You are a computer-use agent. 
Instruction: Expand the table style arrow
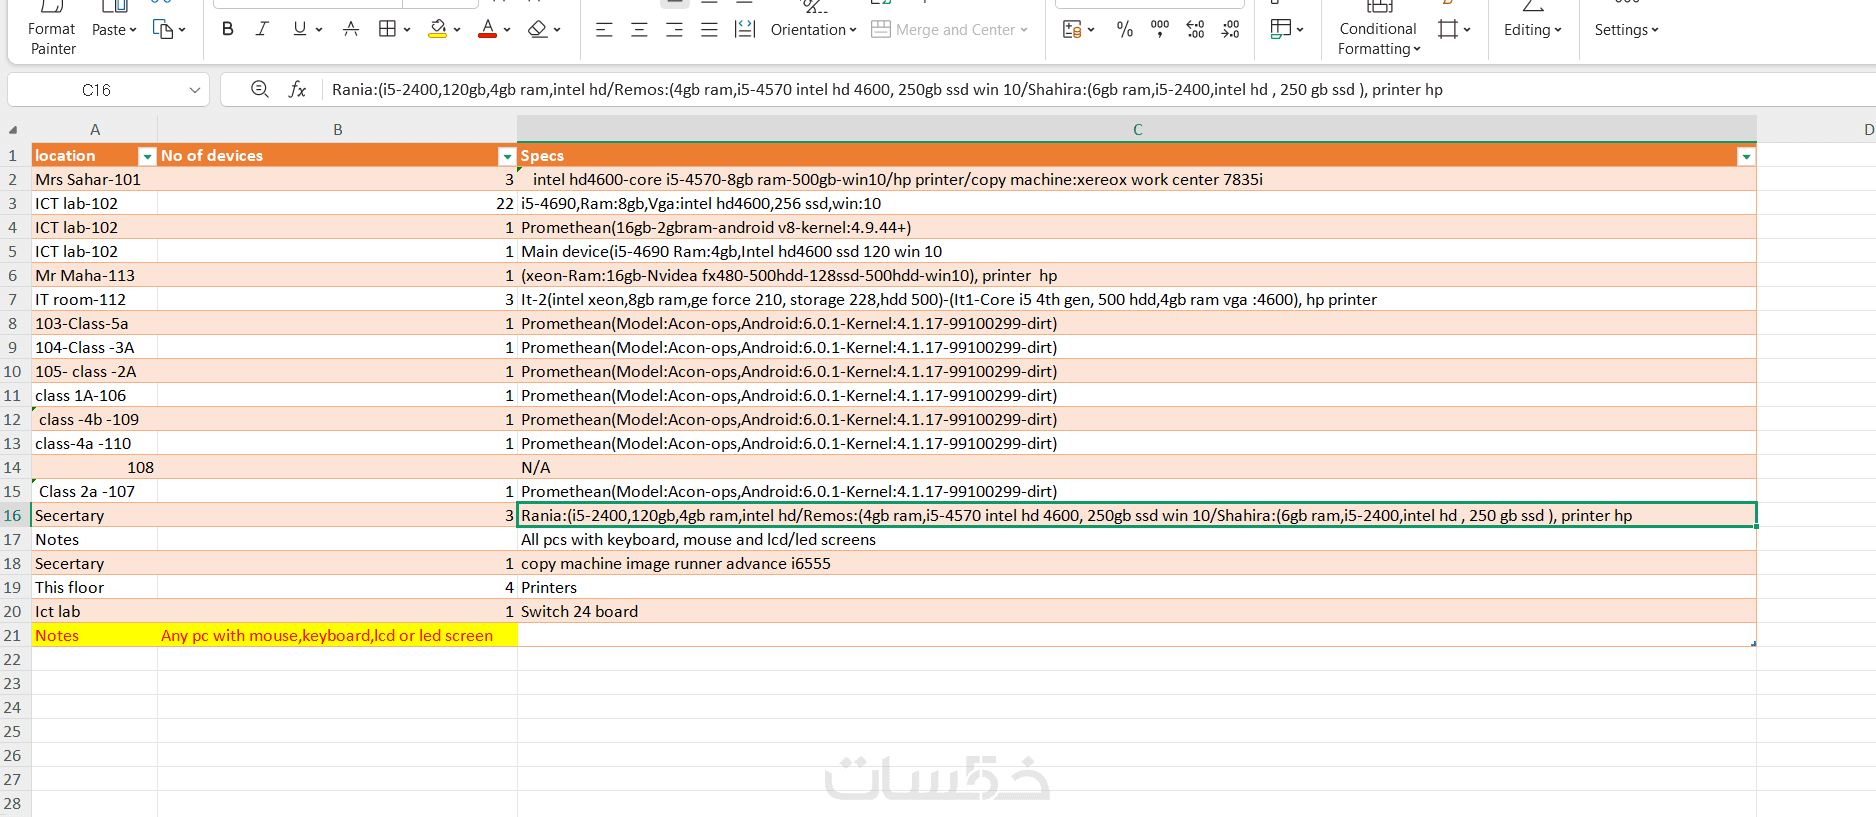1300,30
